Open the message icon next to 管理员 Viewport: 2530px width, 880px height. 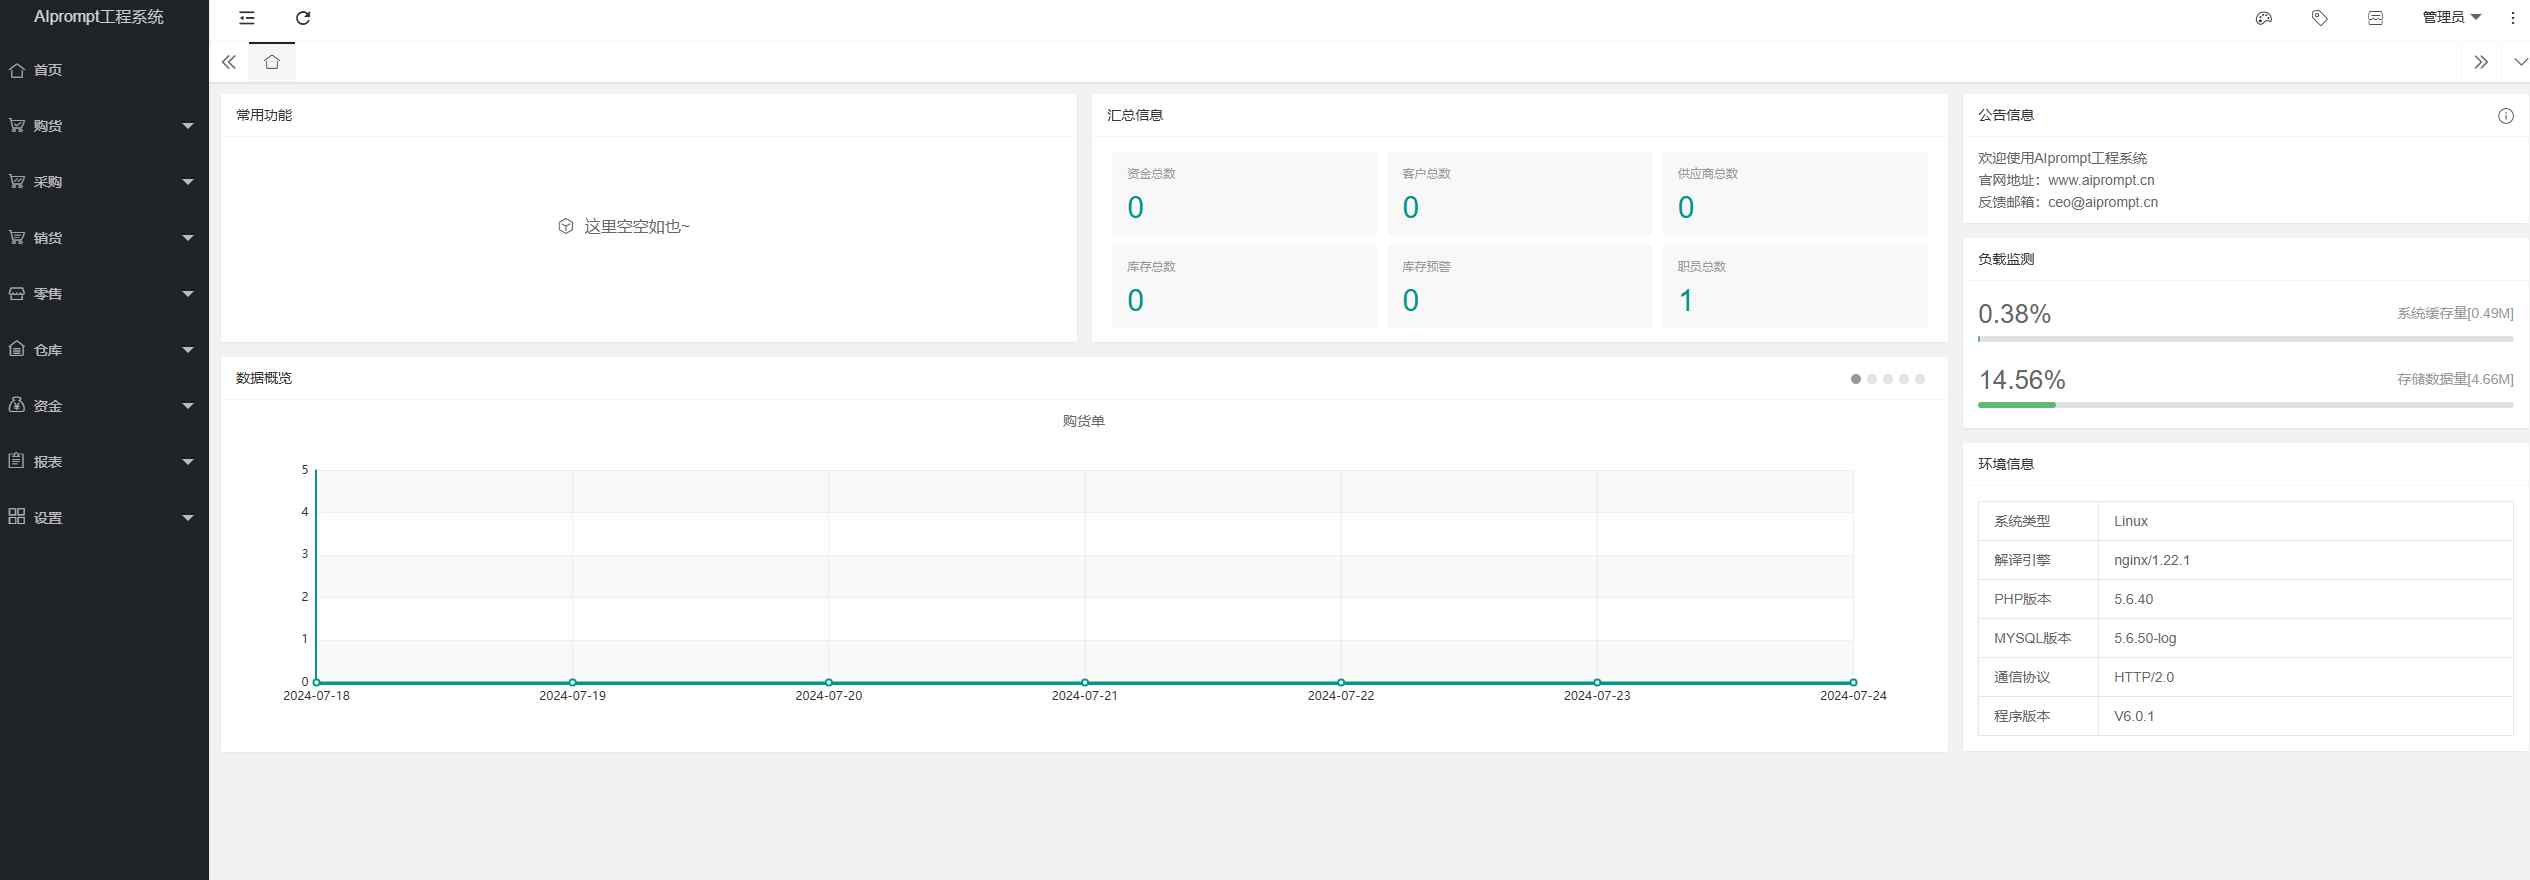[2375, 18]
